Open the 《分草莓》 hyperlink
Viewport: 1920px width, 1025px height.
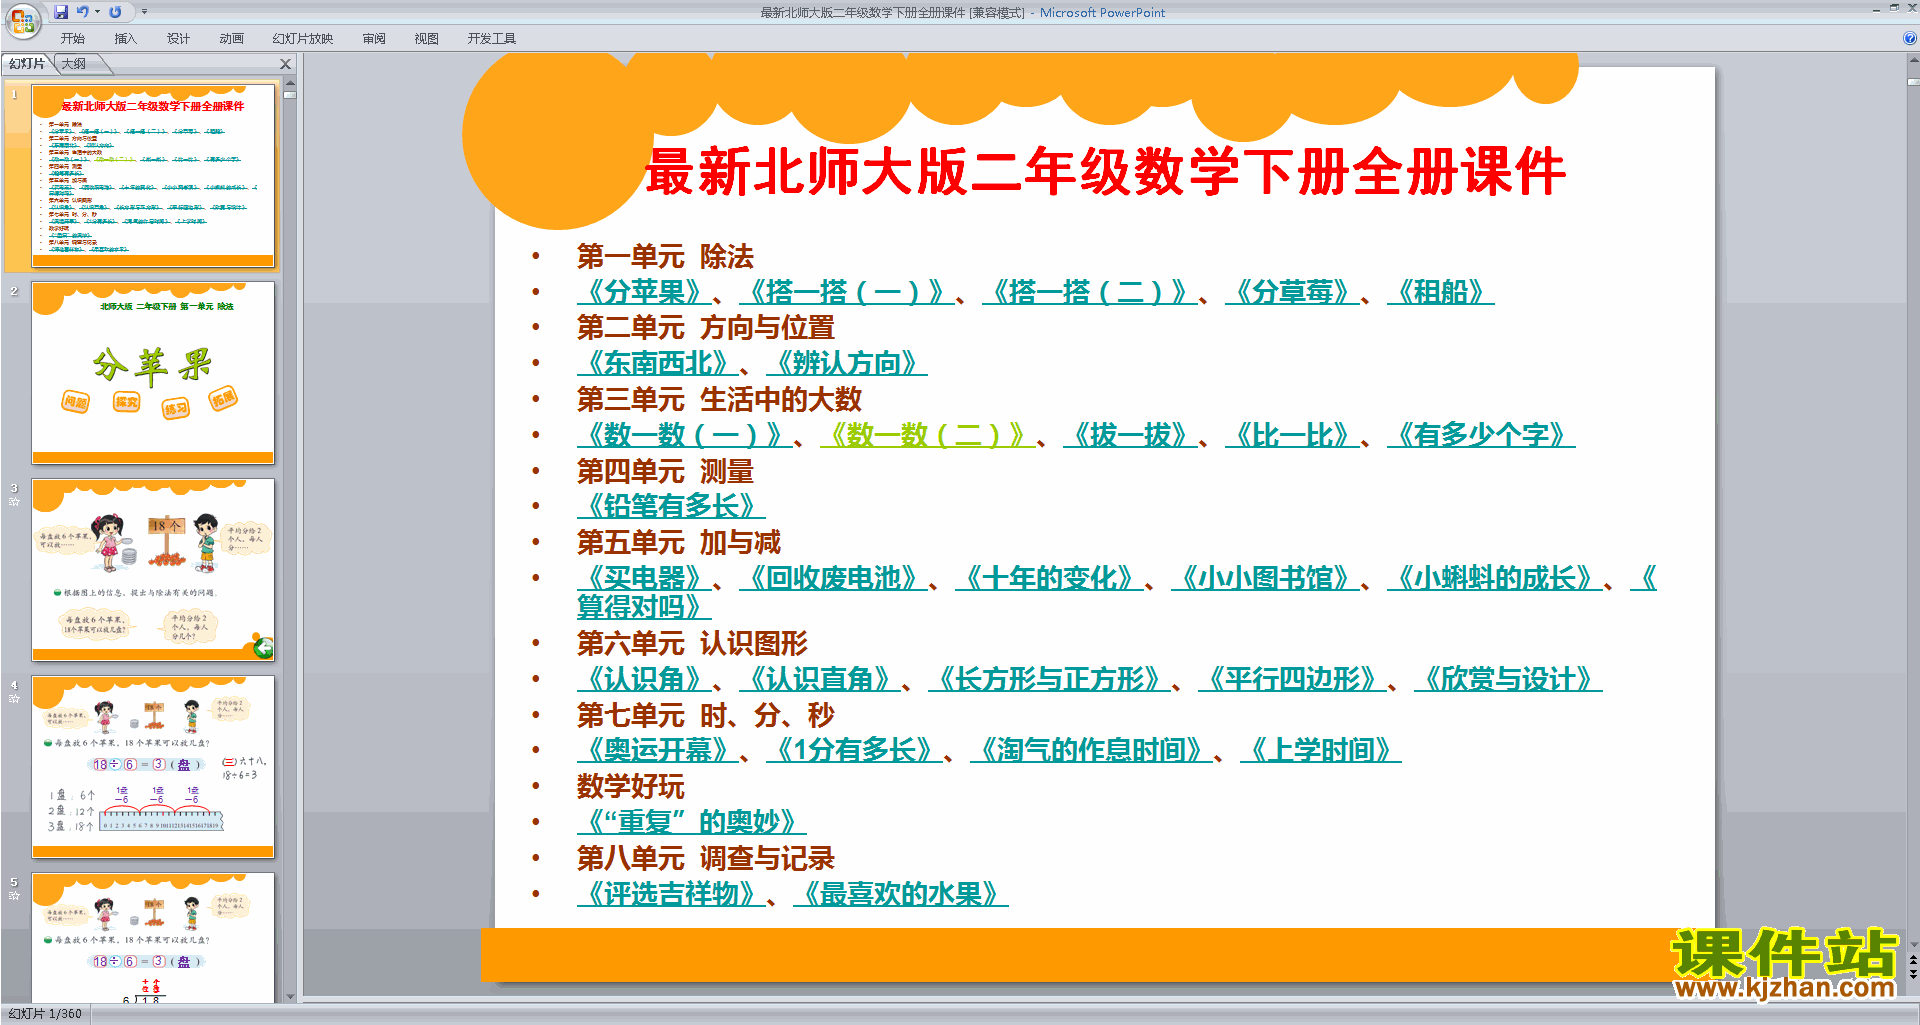click(x=1292, y=292)
